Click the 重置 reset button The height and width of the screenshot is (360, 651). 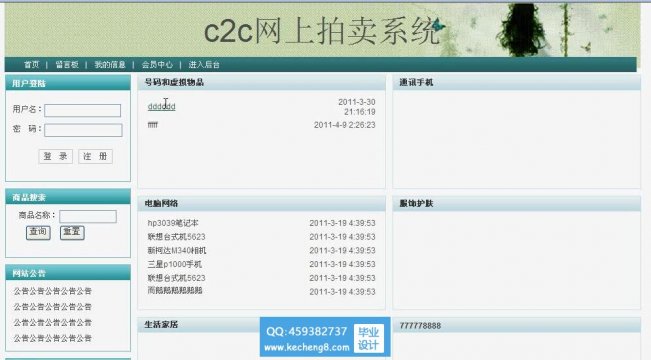pyautogui.click(x=72, y=232)
